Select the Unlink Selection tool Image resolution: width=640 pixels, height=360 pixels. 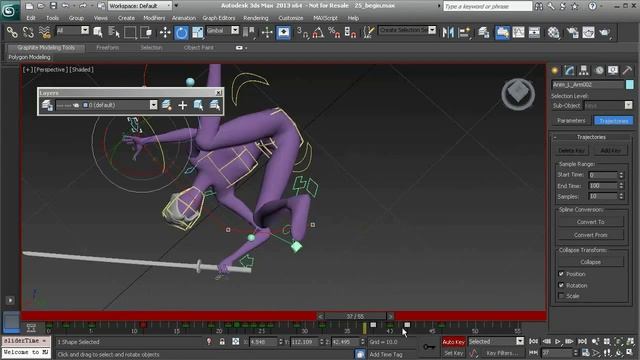pos(28,32)
